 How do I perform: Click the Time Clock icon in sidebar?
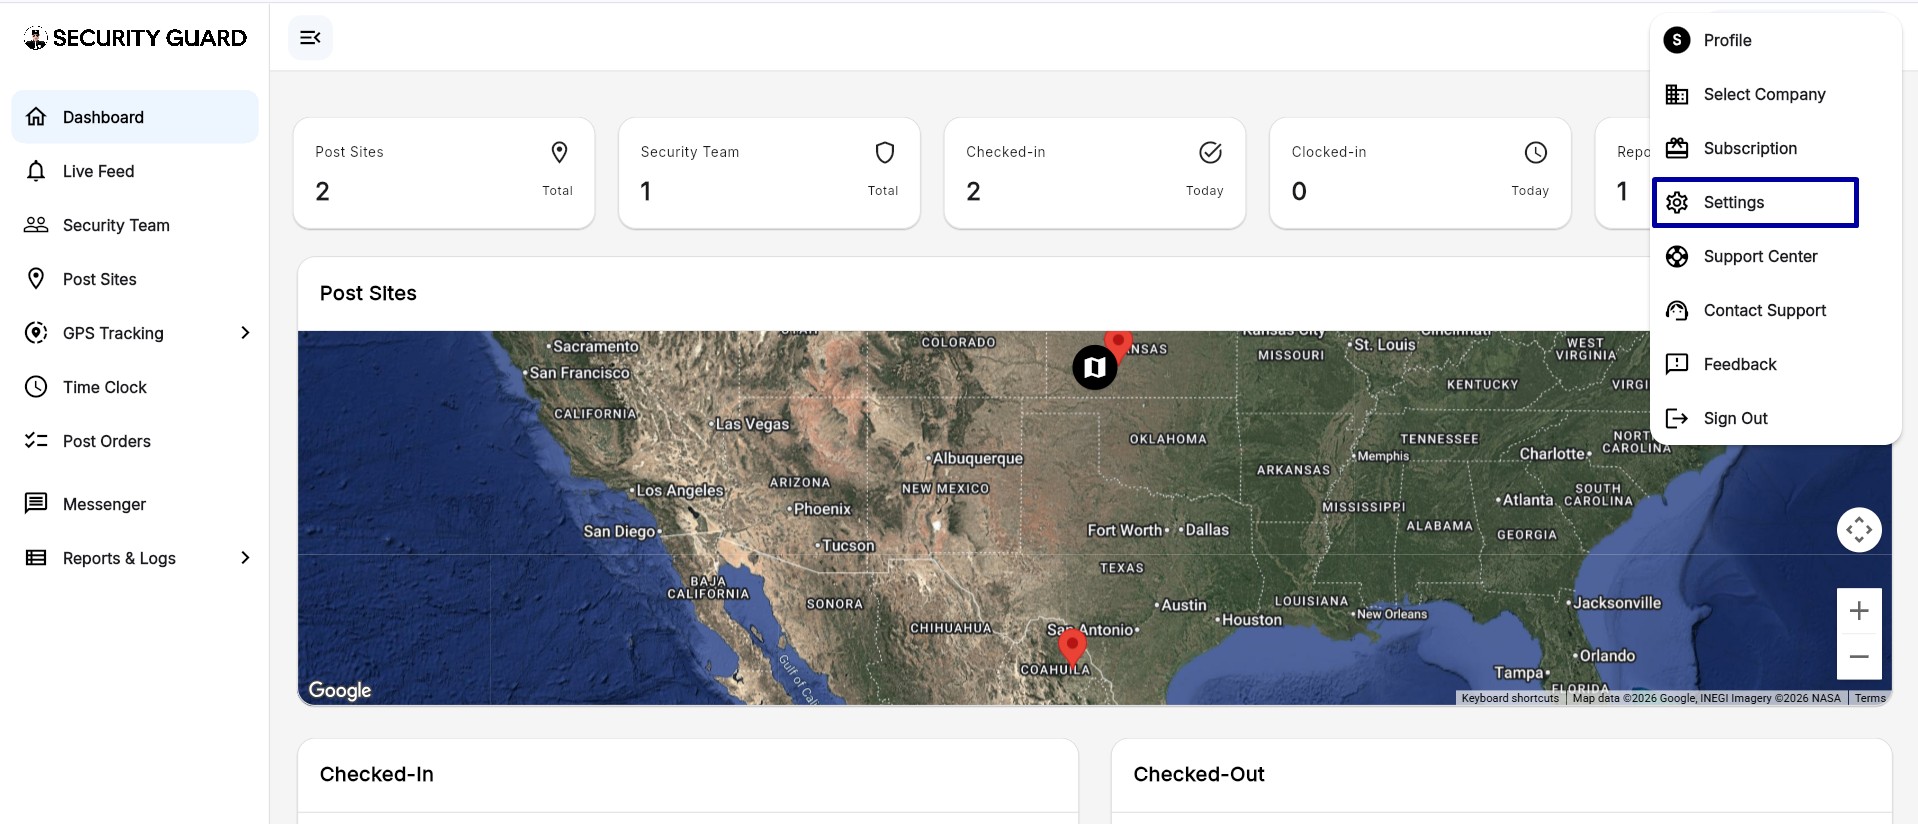(x=36, y=387)
